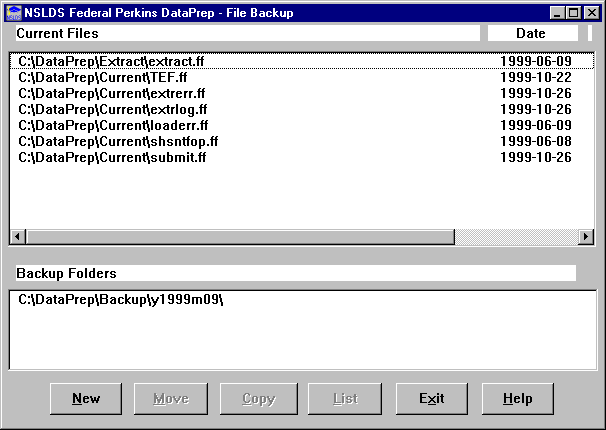Screen dimensions: 606x430
Task: Select C:\DataPrep\Current\shsntfop.ff file row
Action: (302, 141)
